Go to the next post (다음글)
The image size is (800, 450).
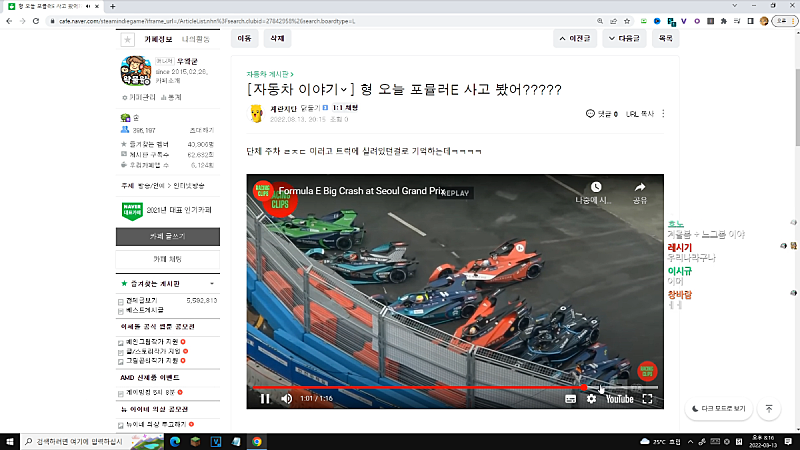tap(623, 39)
